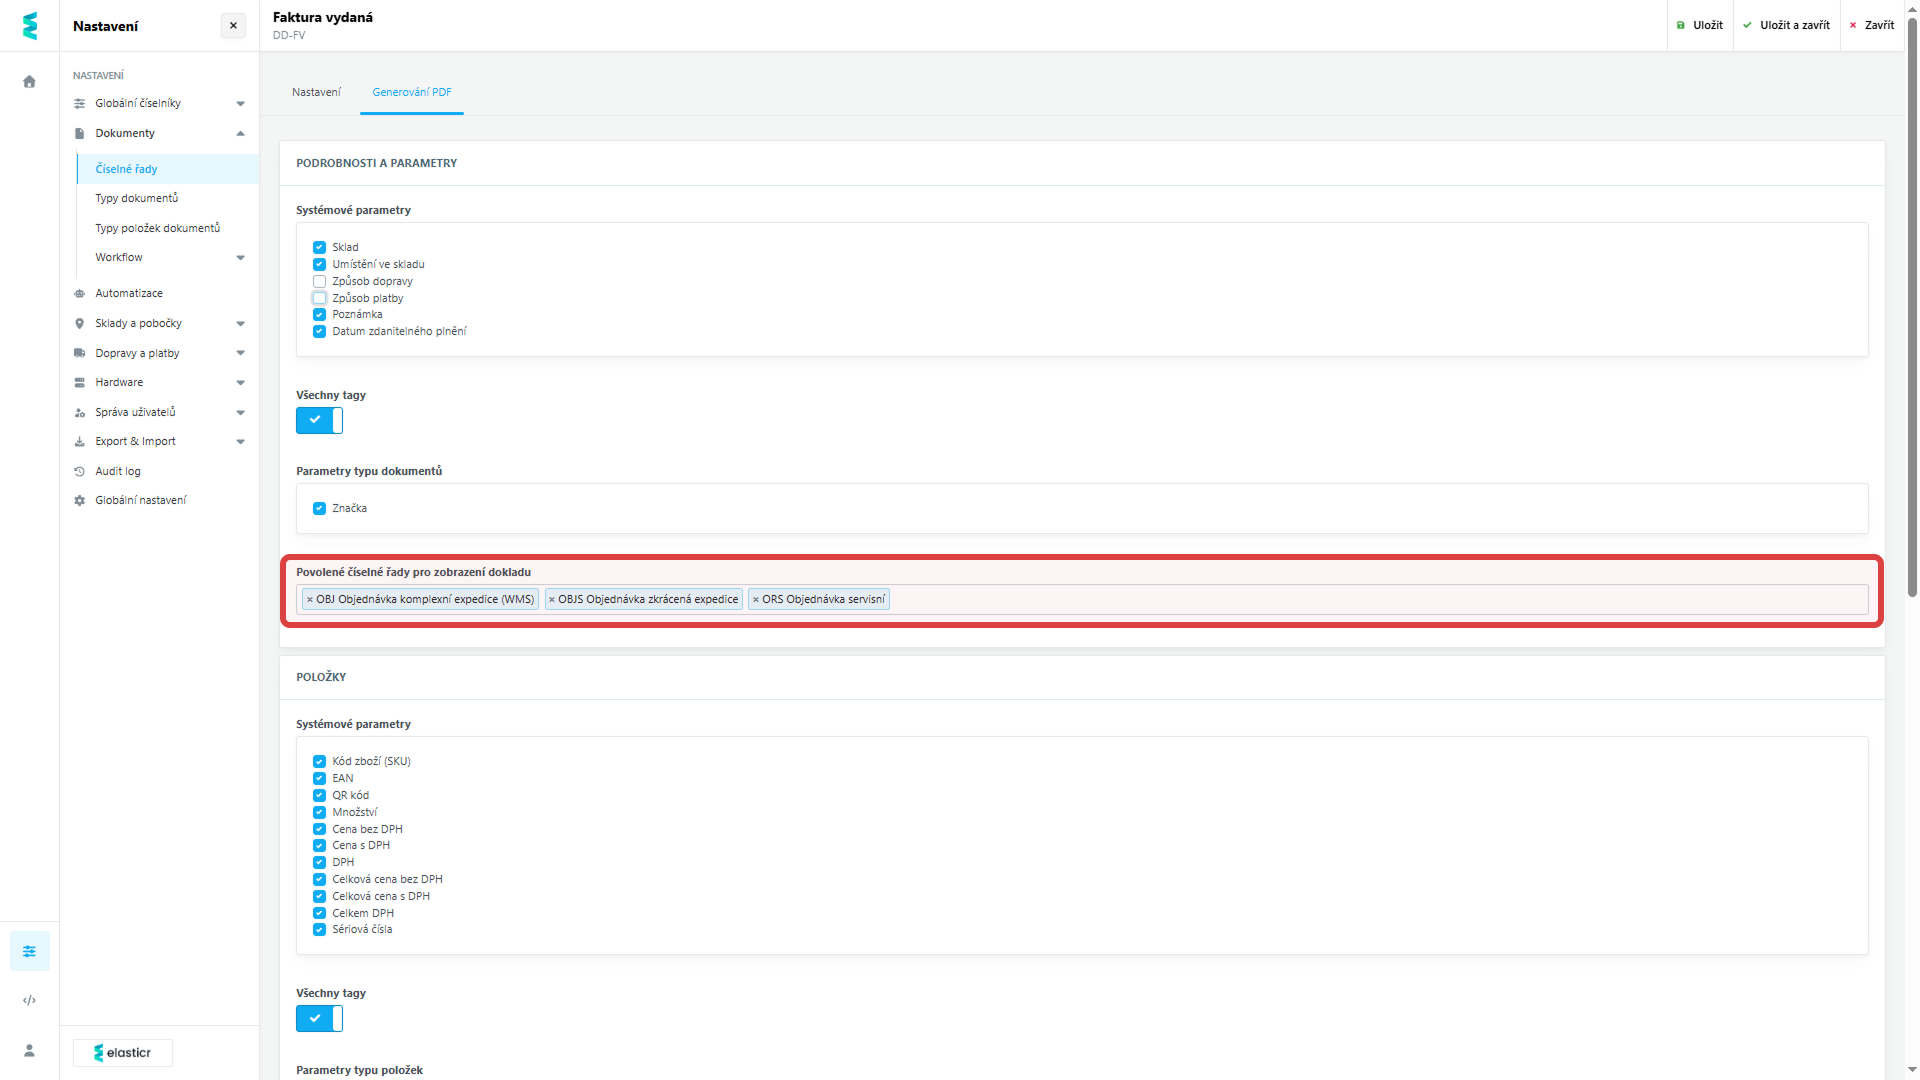This screenshot has width=1920, height=1080.
Task: Collapse the Dokumenty menu arrow
Action: 240,133
